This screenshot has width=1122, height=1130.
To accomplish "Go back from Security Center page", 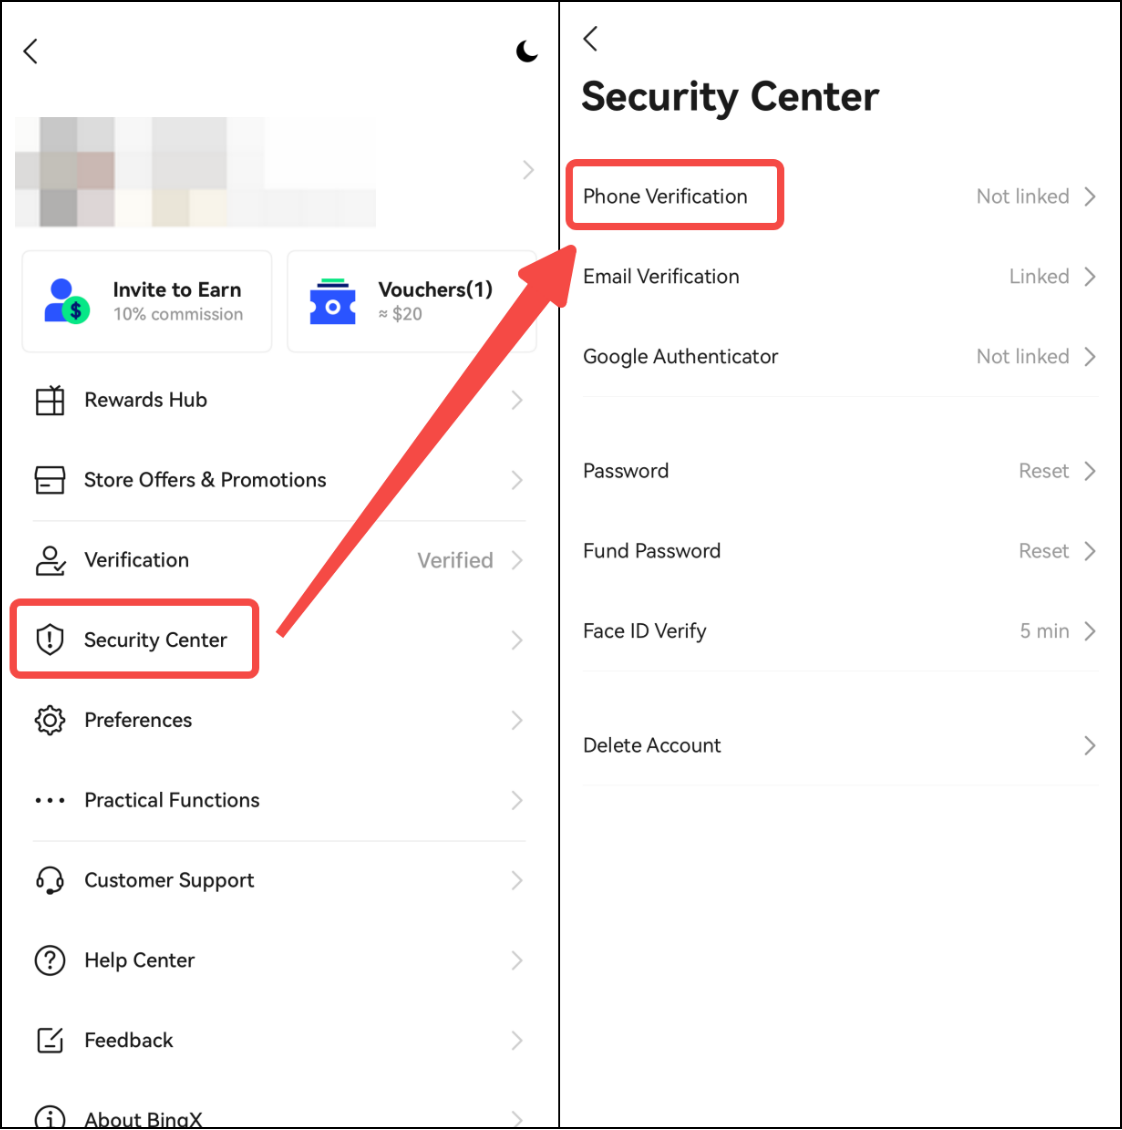I will tap(591, 39).
